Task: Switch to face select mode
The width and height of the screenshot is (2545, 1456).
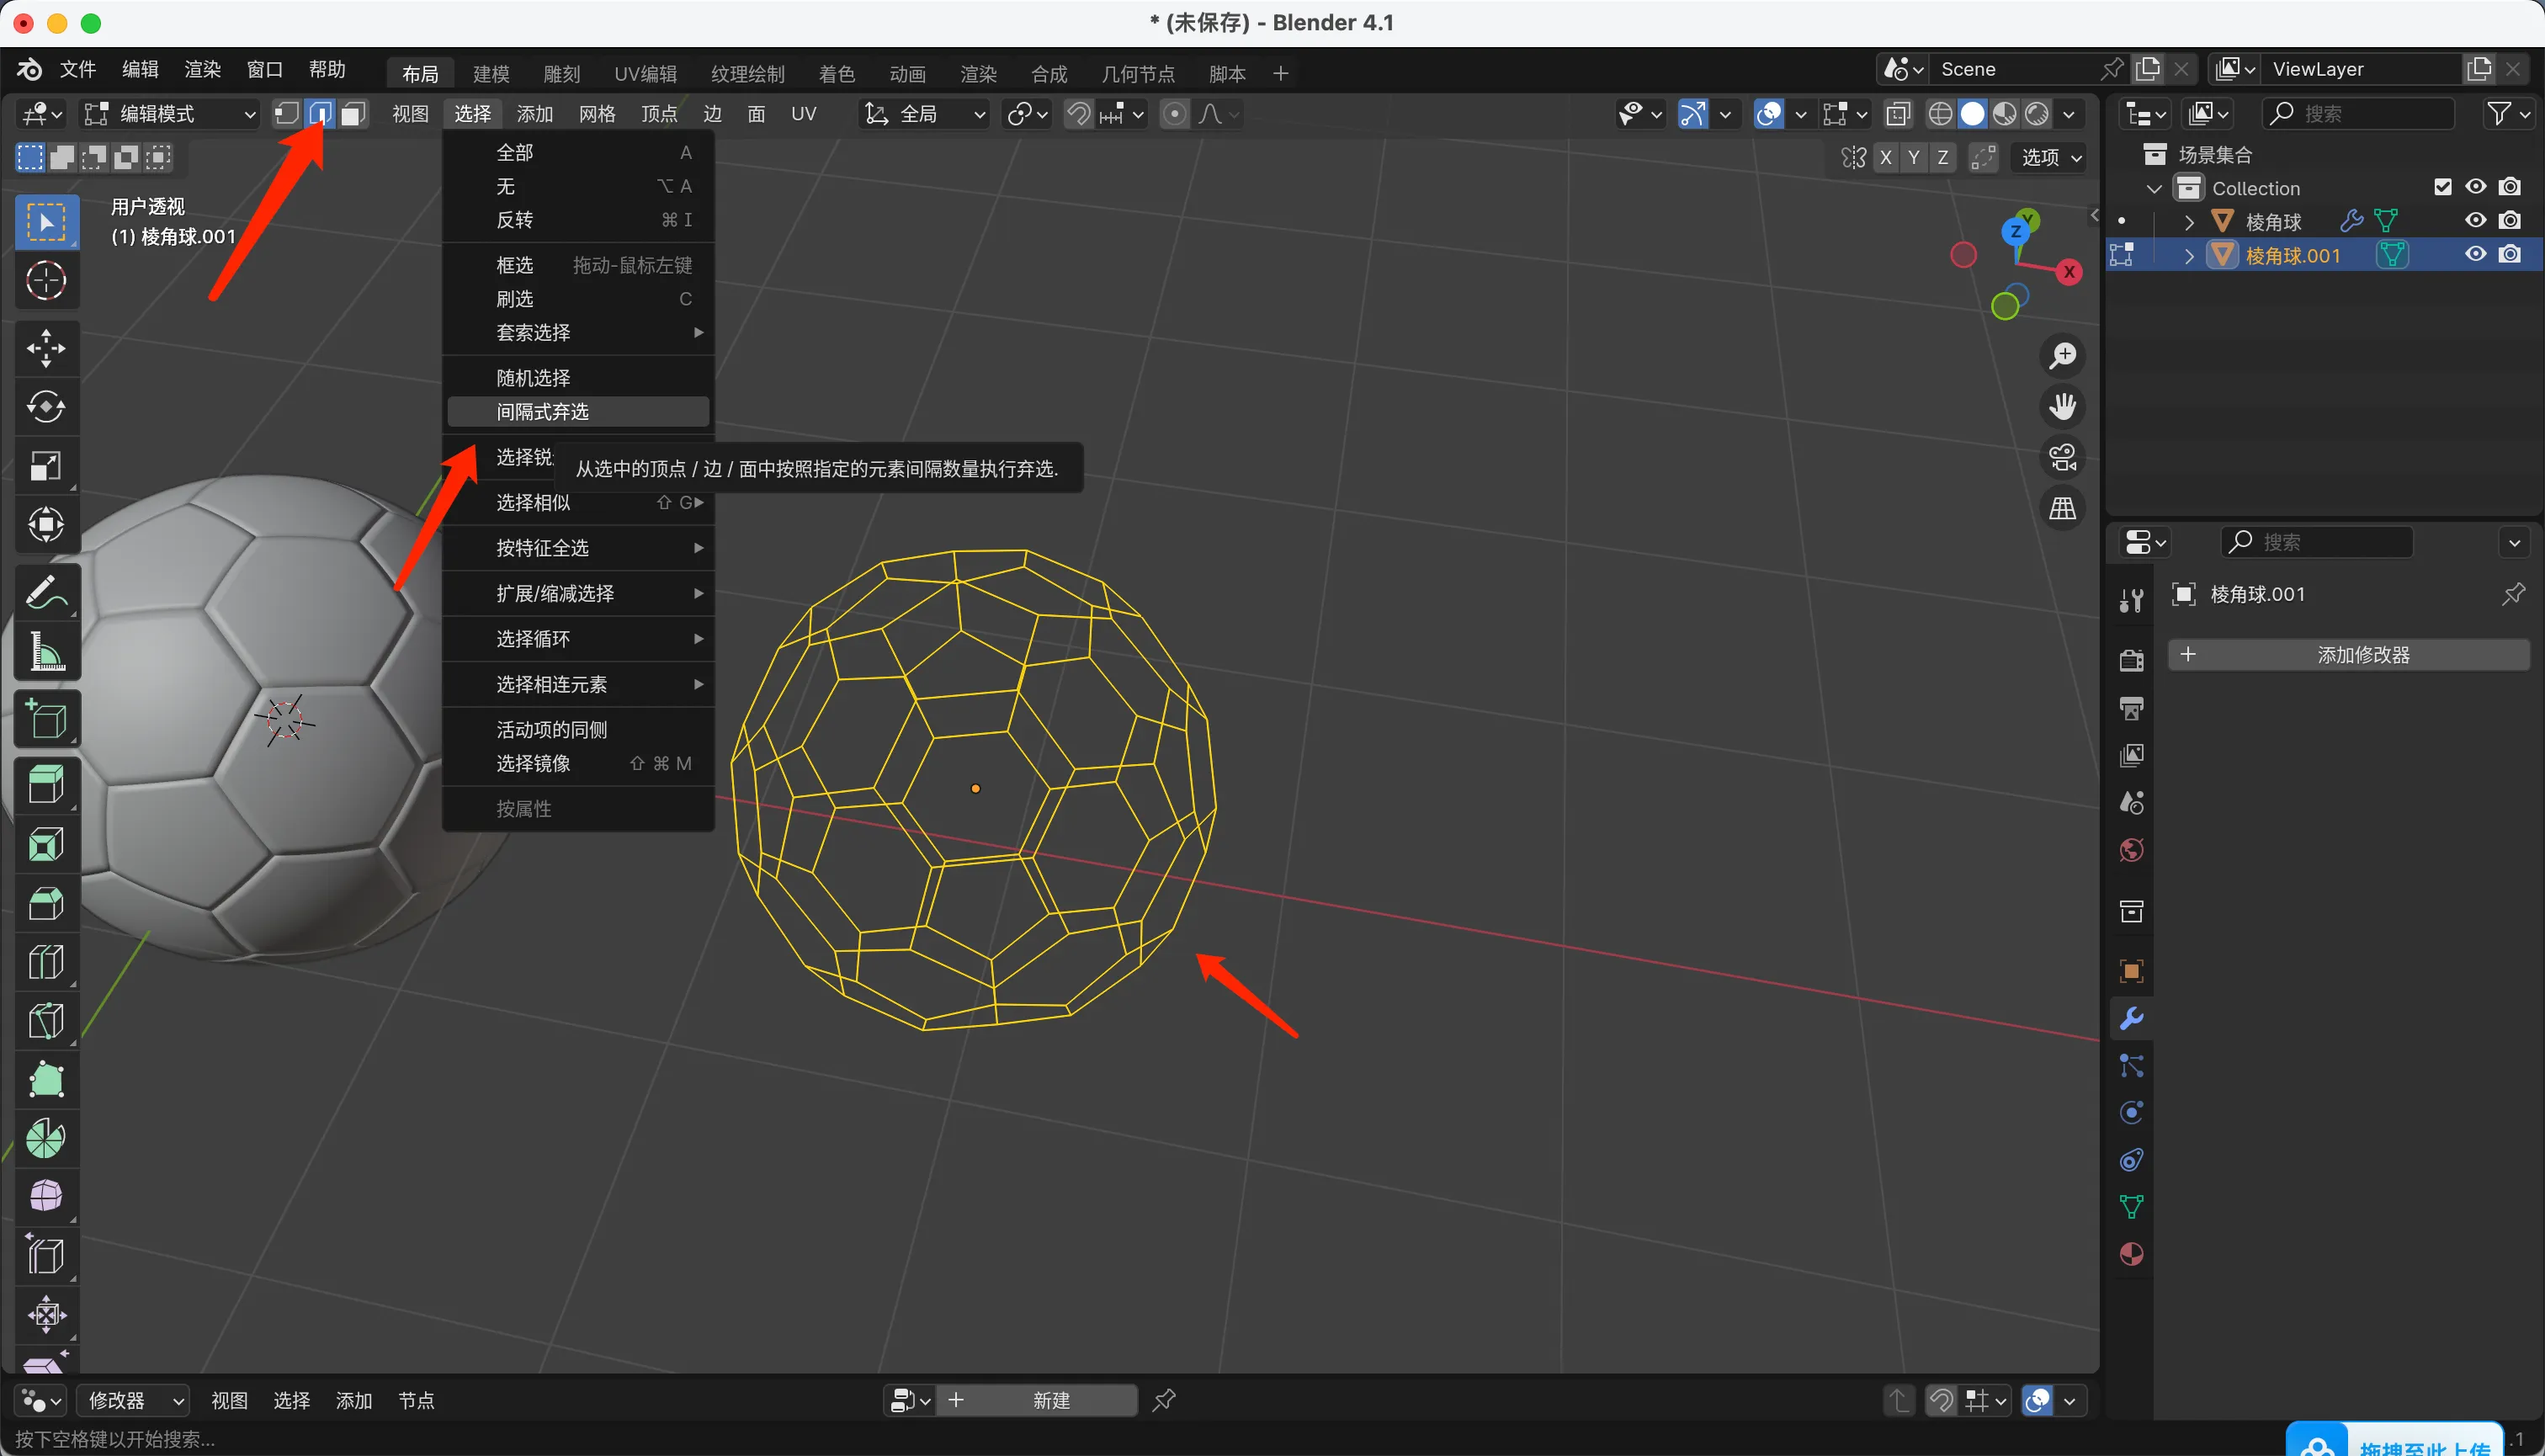Action: pos(352,114)
